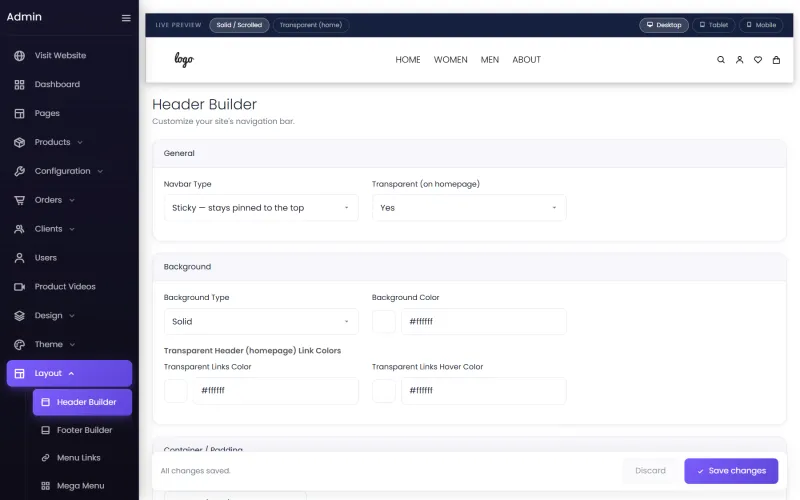Image resolution: width=800 pixels, height=500 pixels.
Task: Click the Transparent Links Color hex field
Action: click(276, 391)
